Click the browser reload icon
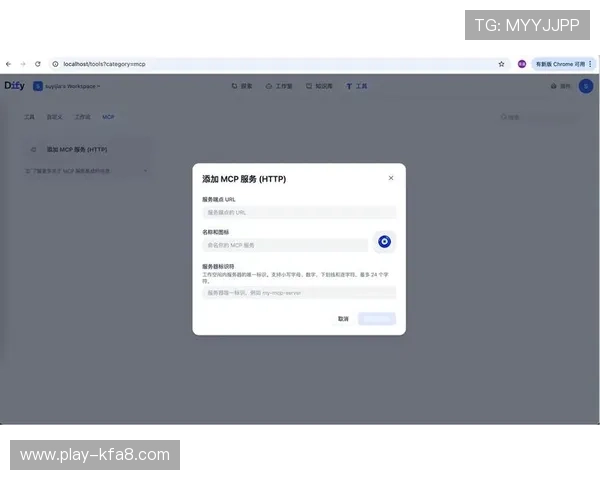The height and width of the screenshot is (480, 600). pyautogui.click(x=38, y=64)
